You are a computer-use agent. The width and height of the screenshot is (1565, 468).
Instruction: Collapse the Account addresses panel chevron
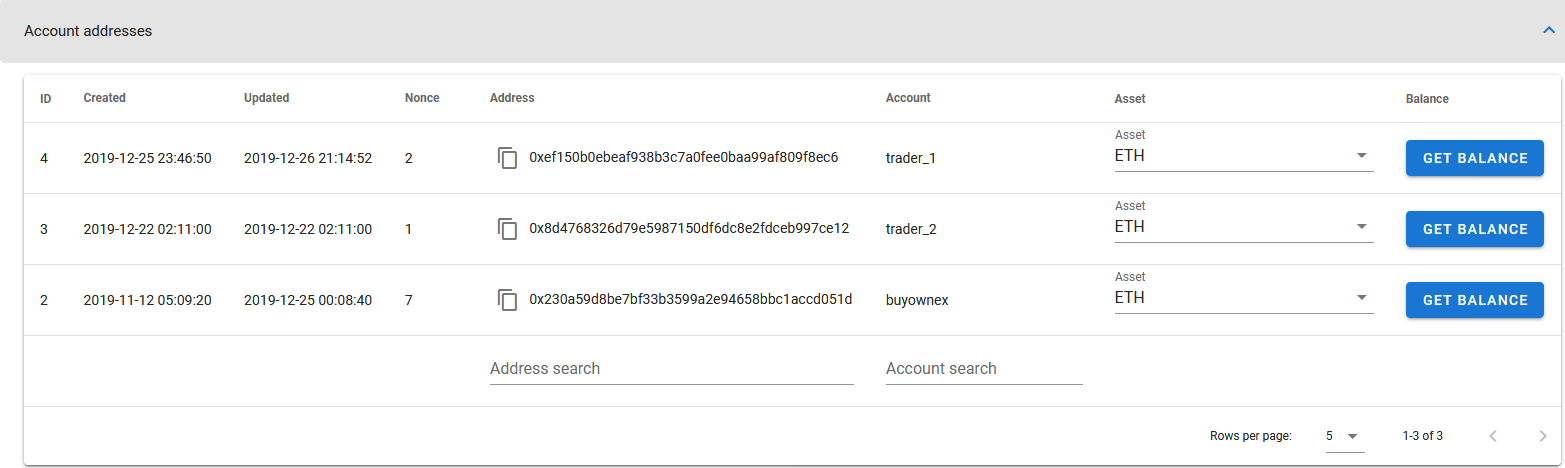pyautogui.click(x=1549, y=31)
